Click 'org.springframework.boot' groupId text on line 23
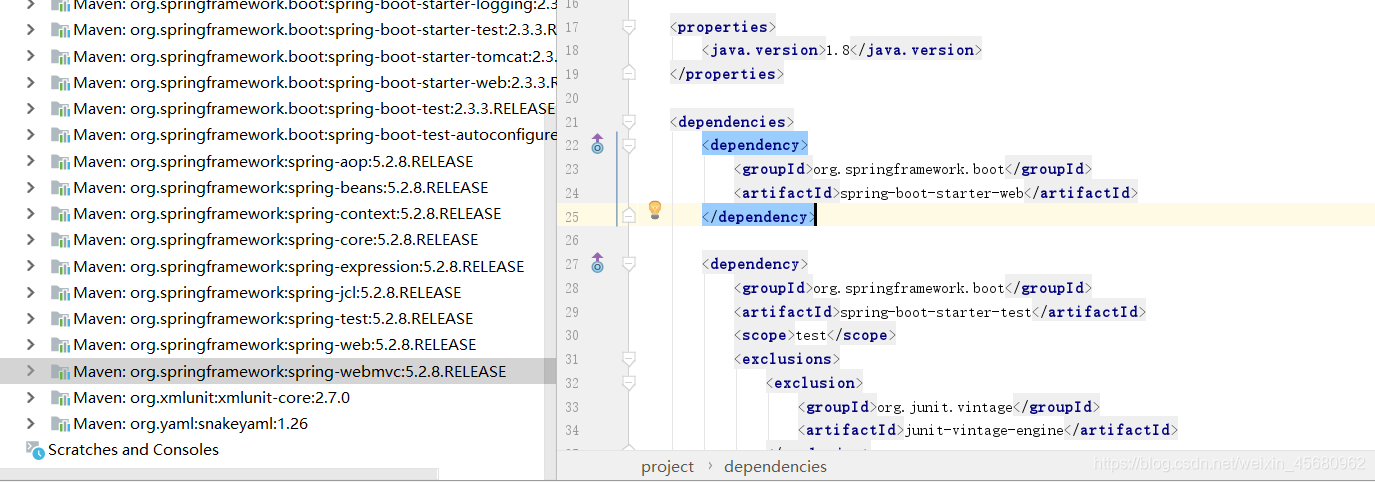 [908, 169]
